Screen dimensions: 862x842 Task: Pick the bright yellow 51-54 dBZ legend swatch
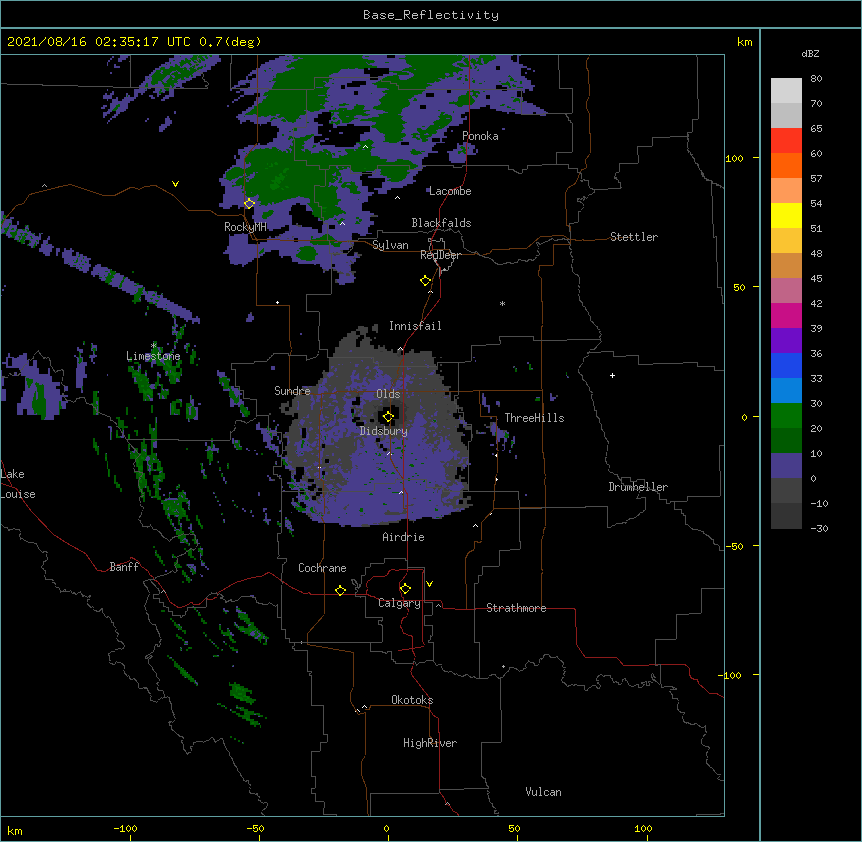point(786,215)
